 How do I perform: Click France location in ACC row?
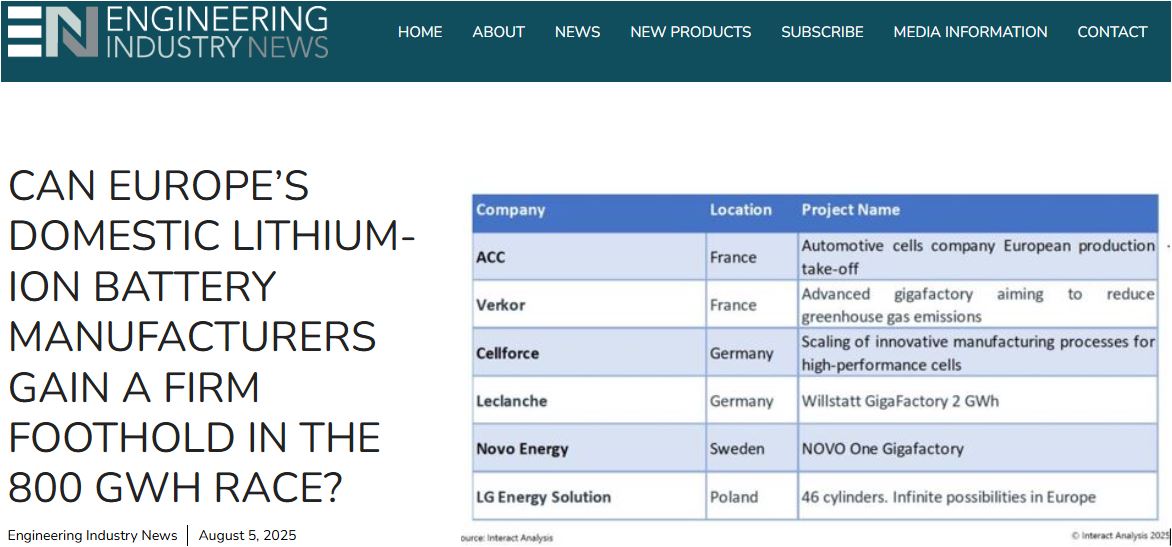[752, 256]
